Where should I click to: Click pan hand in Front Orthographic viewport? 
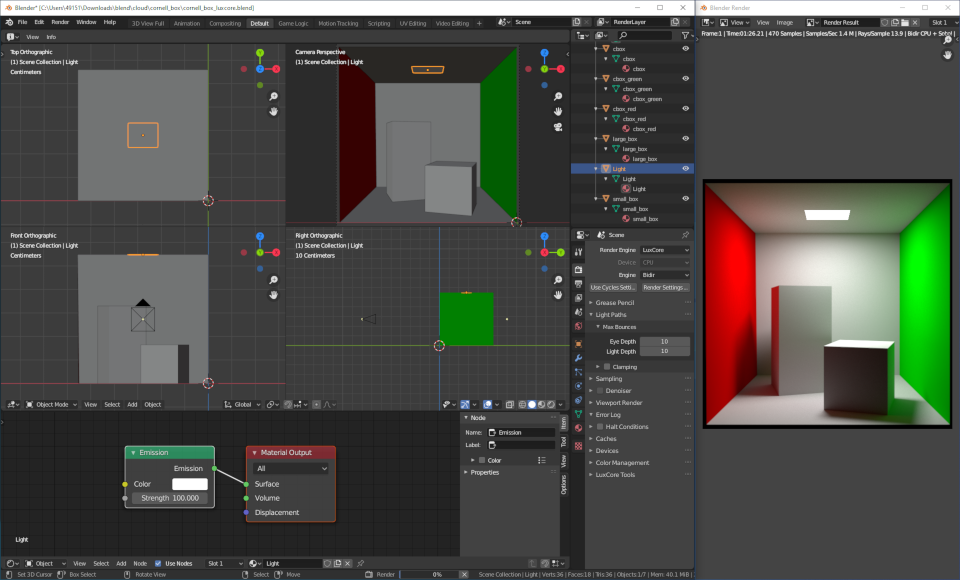(x=274, y=295)
